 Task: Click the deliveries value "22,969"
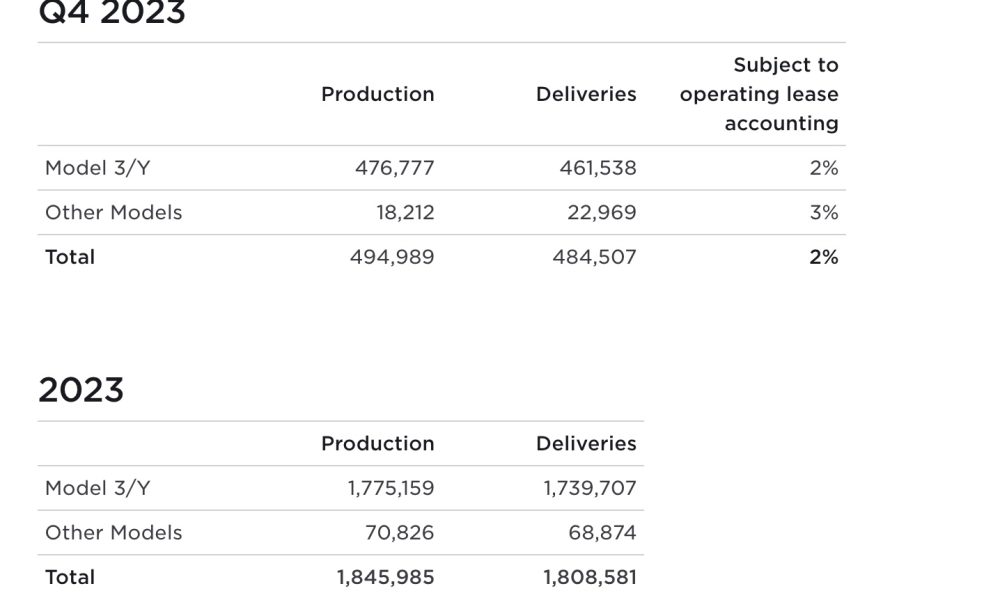pyautogui.click(x=602, y=213)
